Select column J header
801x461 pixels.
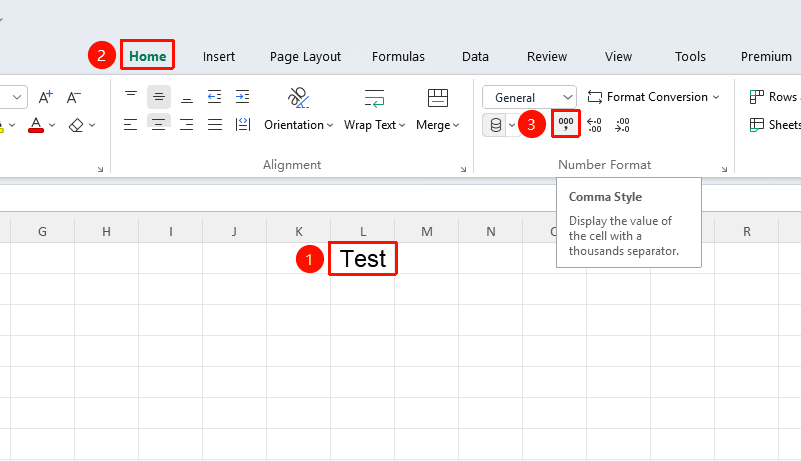[234, 232]
